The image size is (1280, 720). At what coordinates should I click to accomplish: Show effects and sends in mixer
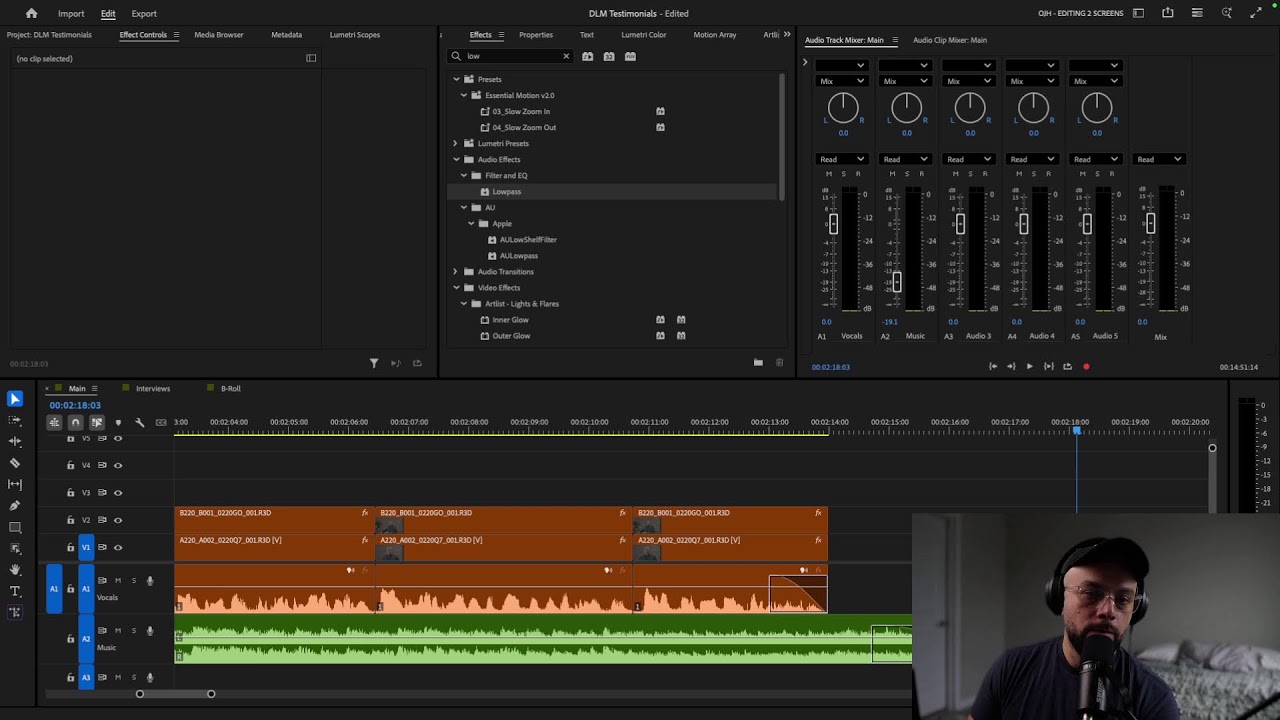pos(804,62)
